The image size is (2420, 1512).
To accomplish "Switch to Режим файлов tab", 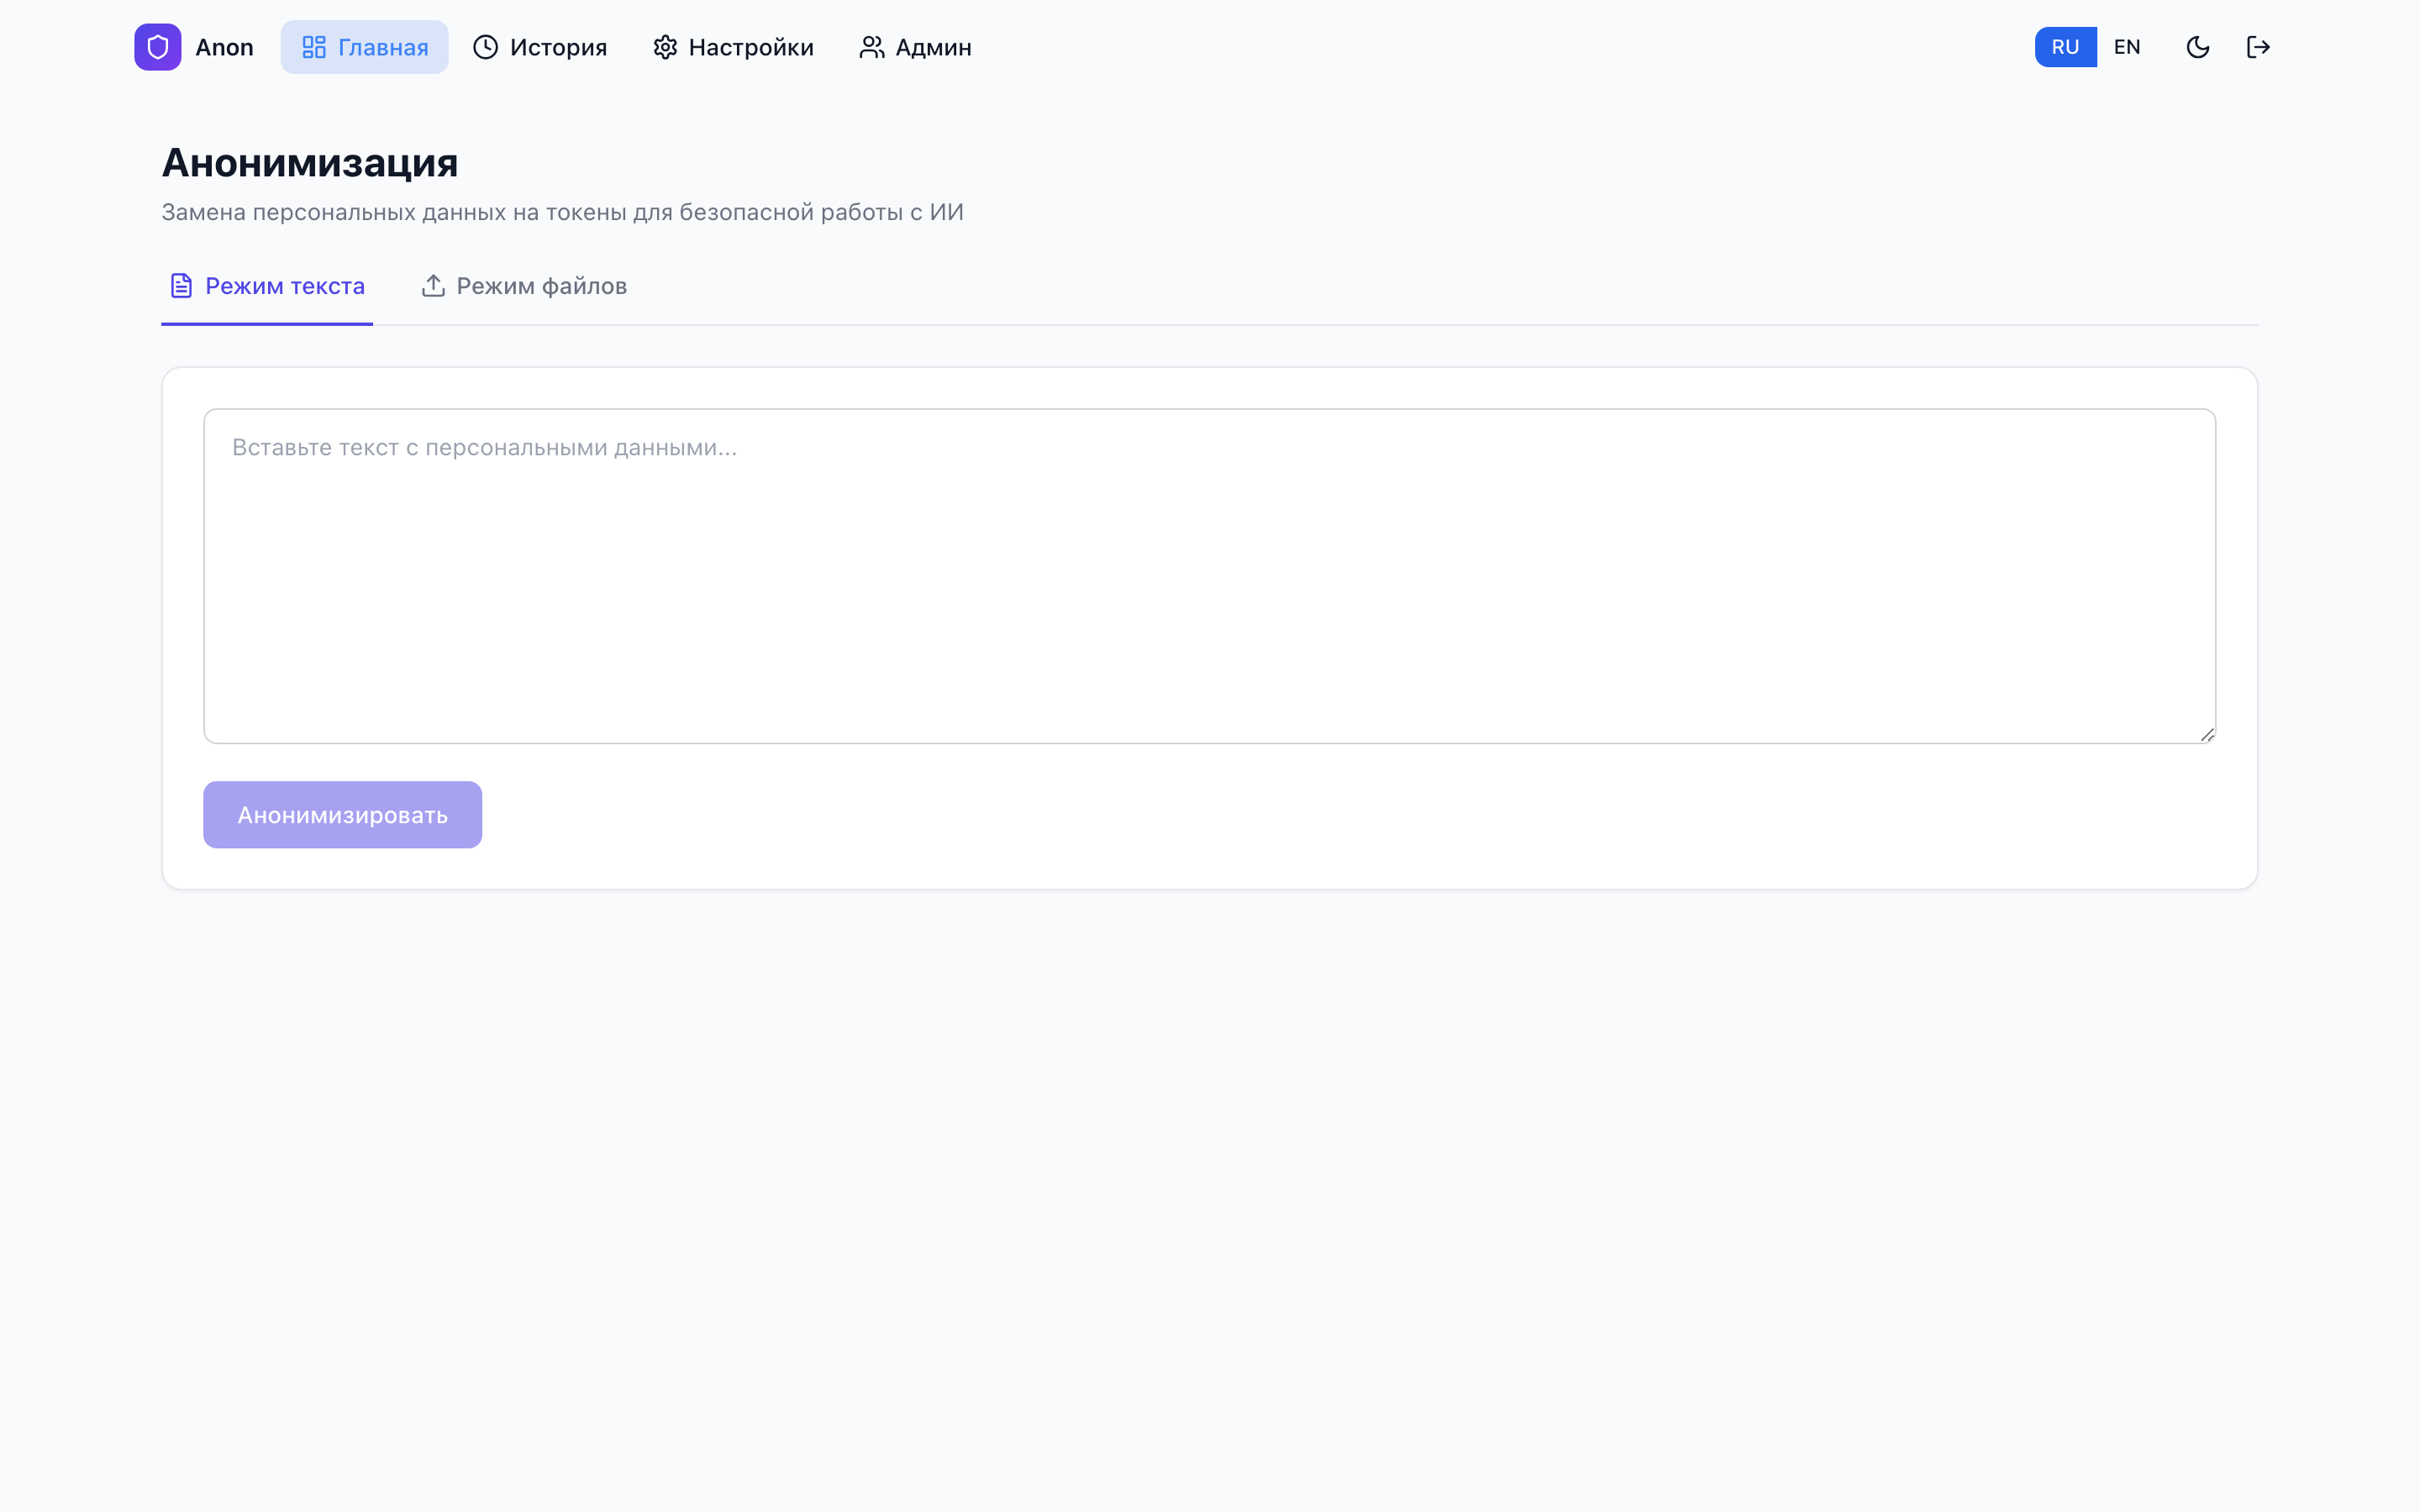I will 524,286.
